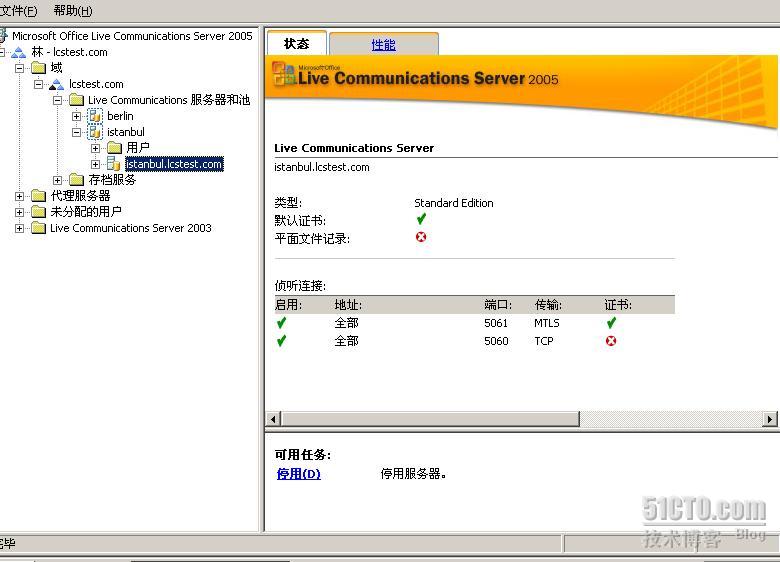Click the berlin server pool icon
This screenshot has height=562, width=780.
(x=95, y=116)
